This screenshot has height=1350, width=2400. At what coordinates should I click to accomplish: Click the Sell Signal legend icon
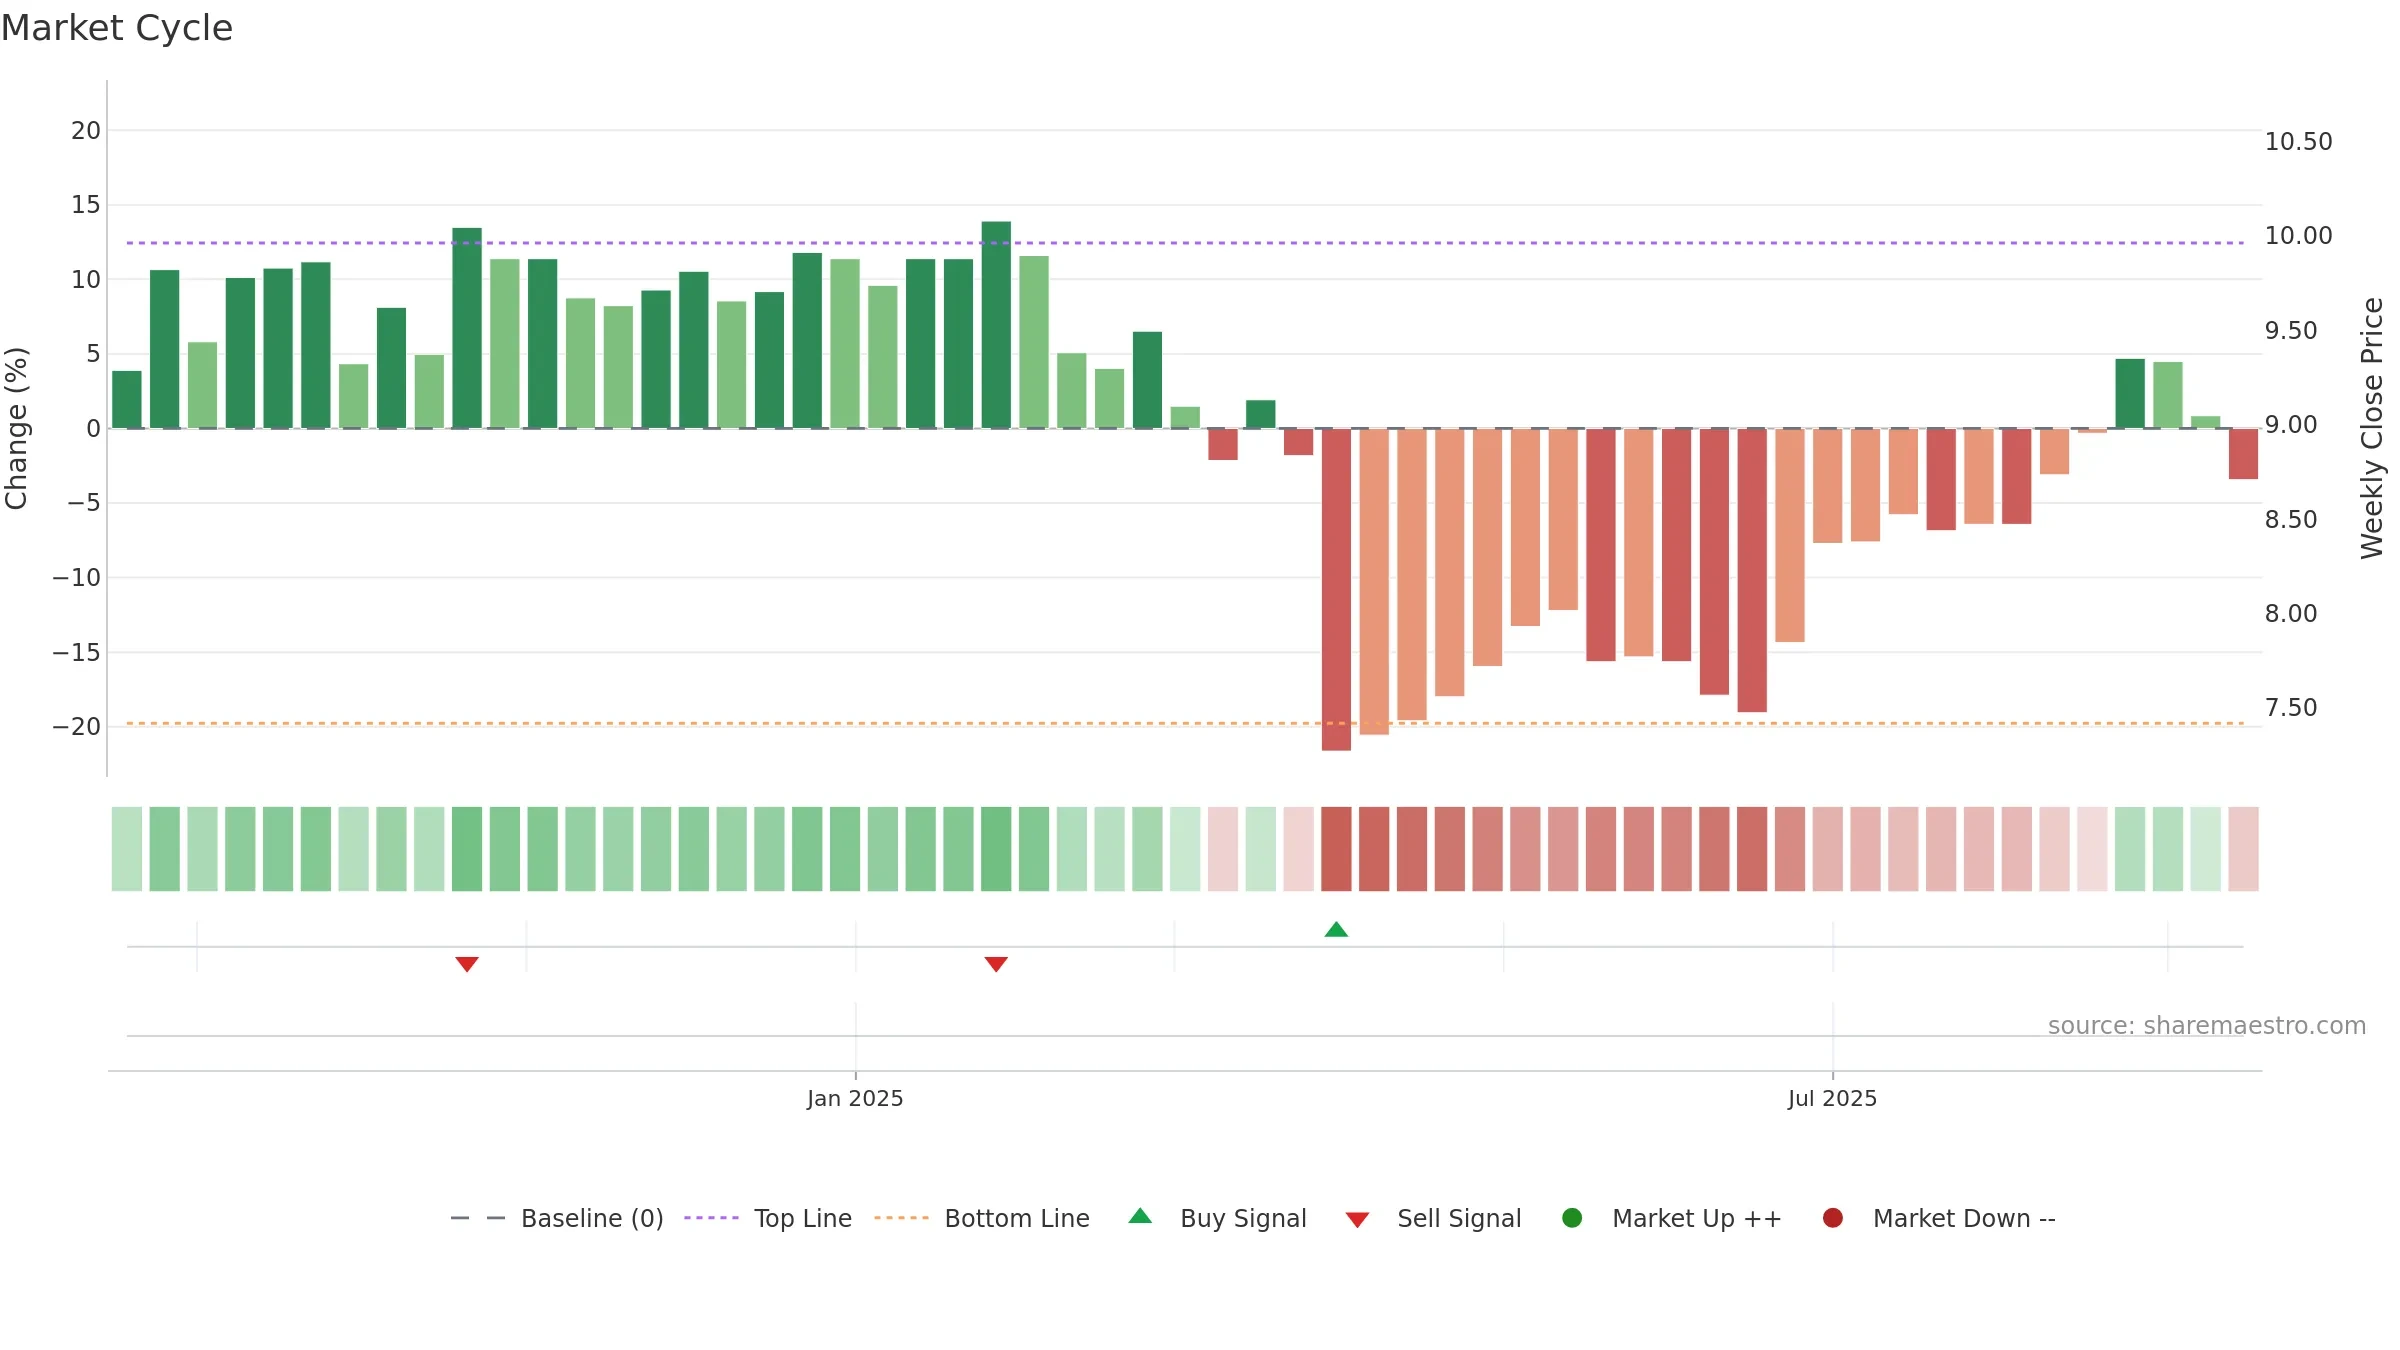[x=1357, y=1220]
